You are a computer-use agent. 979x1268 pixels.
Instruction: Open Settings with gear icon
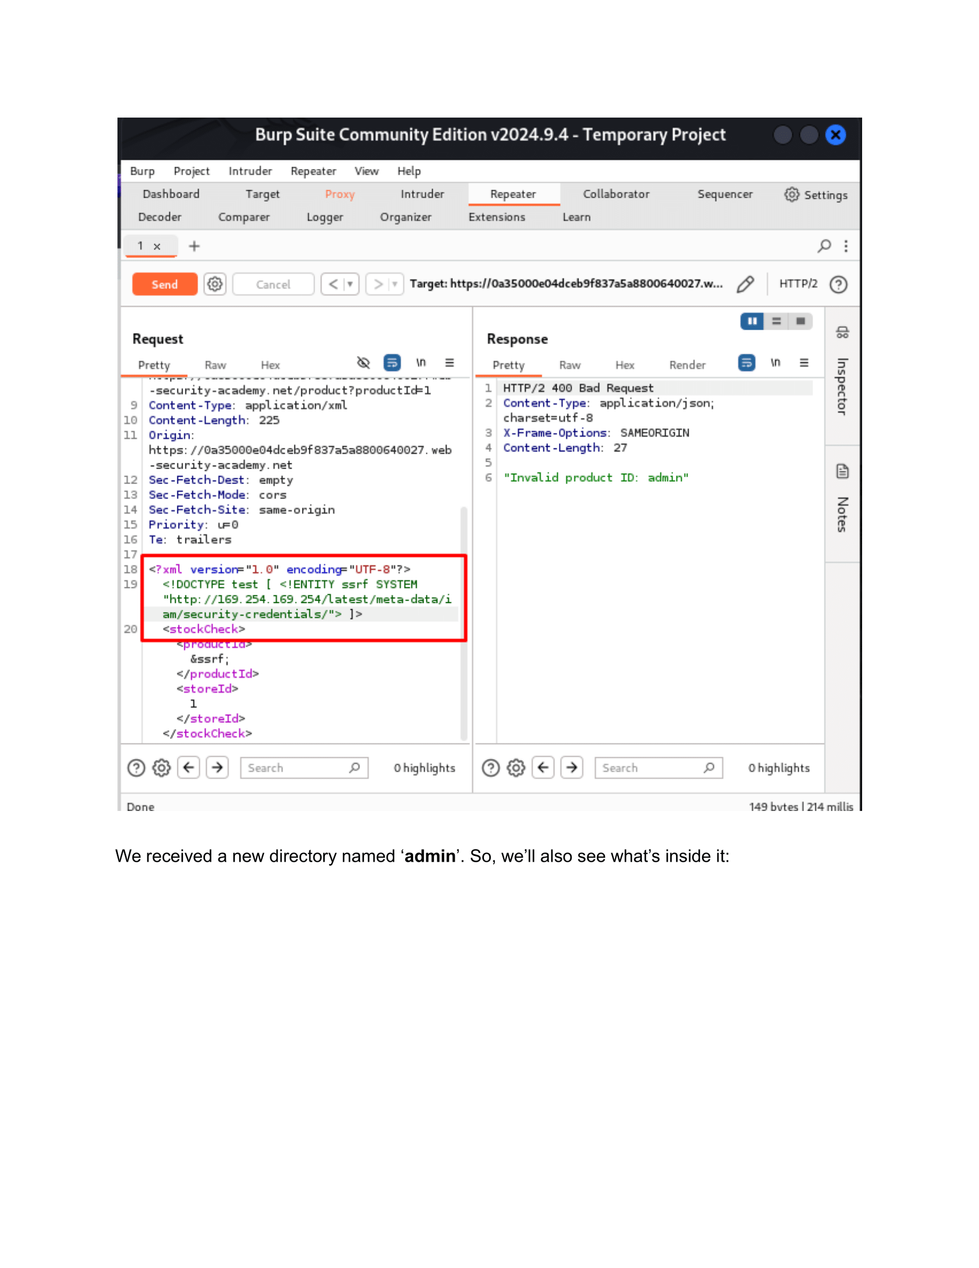click(x=816, y=195)
